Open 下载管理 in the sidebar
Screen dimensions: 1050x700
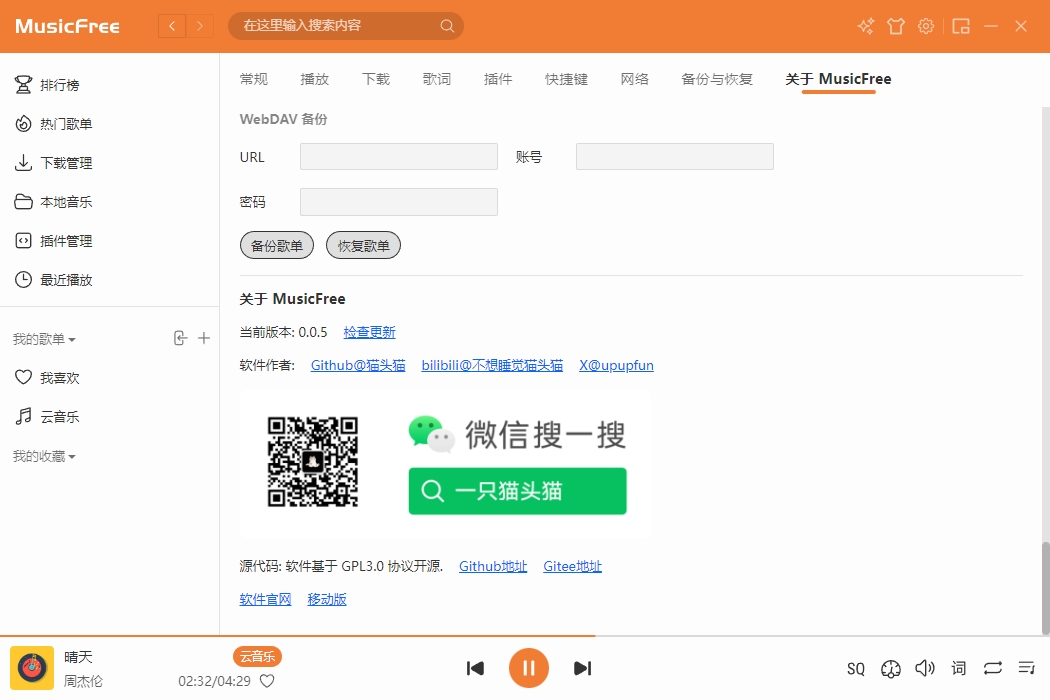[x=66, y=163]
